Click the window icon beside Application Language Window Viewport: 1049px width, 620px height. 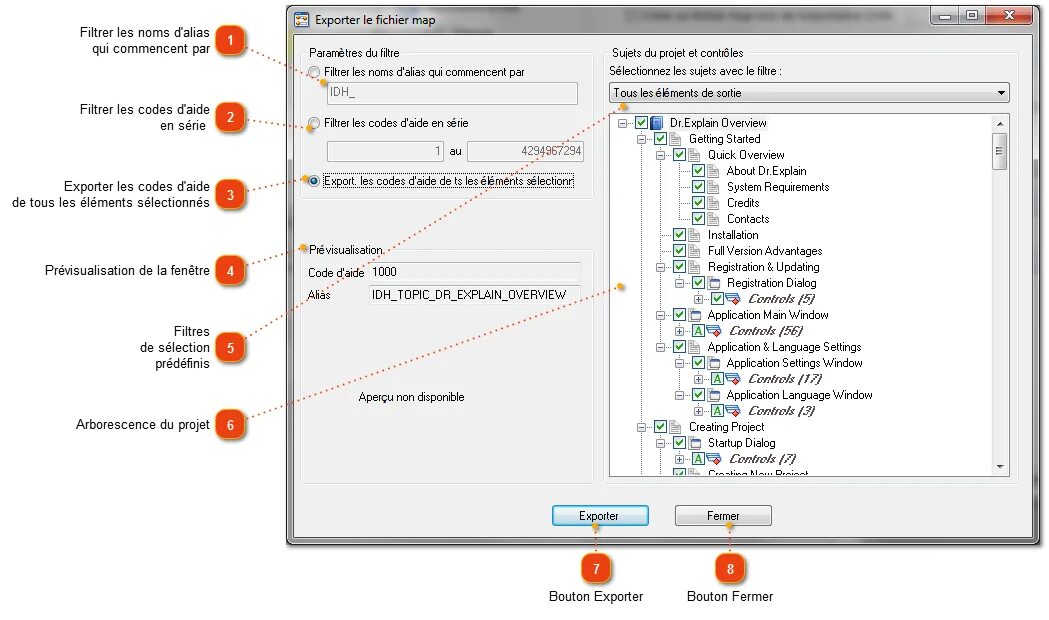coord(714,395)
